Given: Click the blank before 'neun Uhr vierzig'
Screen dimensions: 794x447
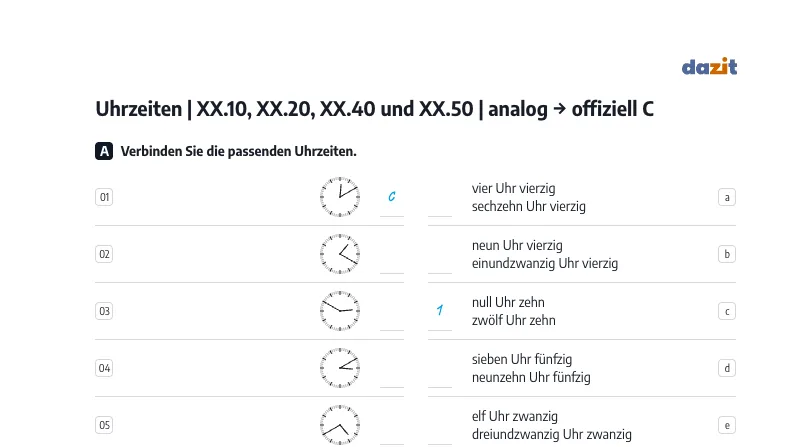Looking at the screenshot, I should [440, 262].
